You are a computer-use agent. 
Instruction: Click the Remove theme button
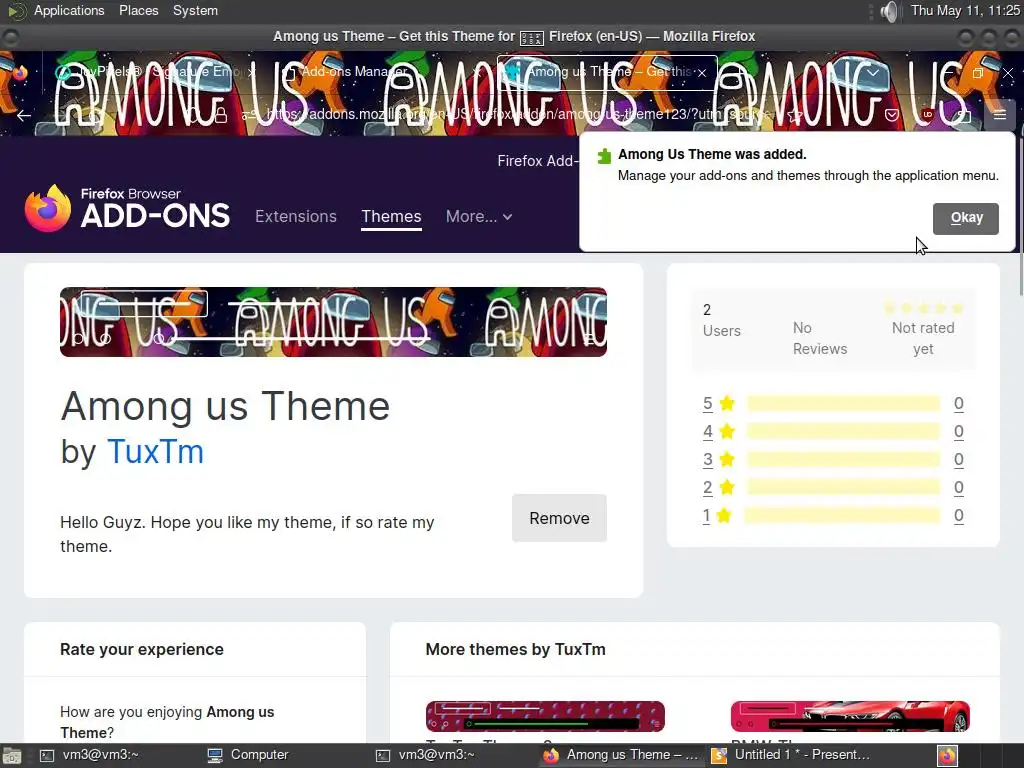(559, 518)
